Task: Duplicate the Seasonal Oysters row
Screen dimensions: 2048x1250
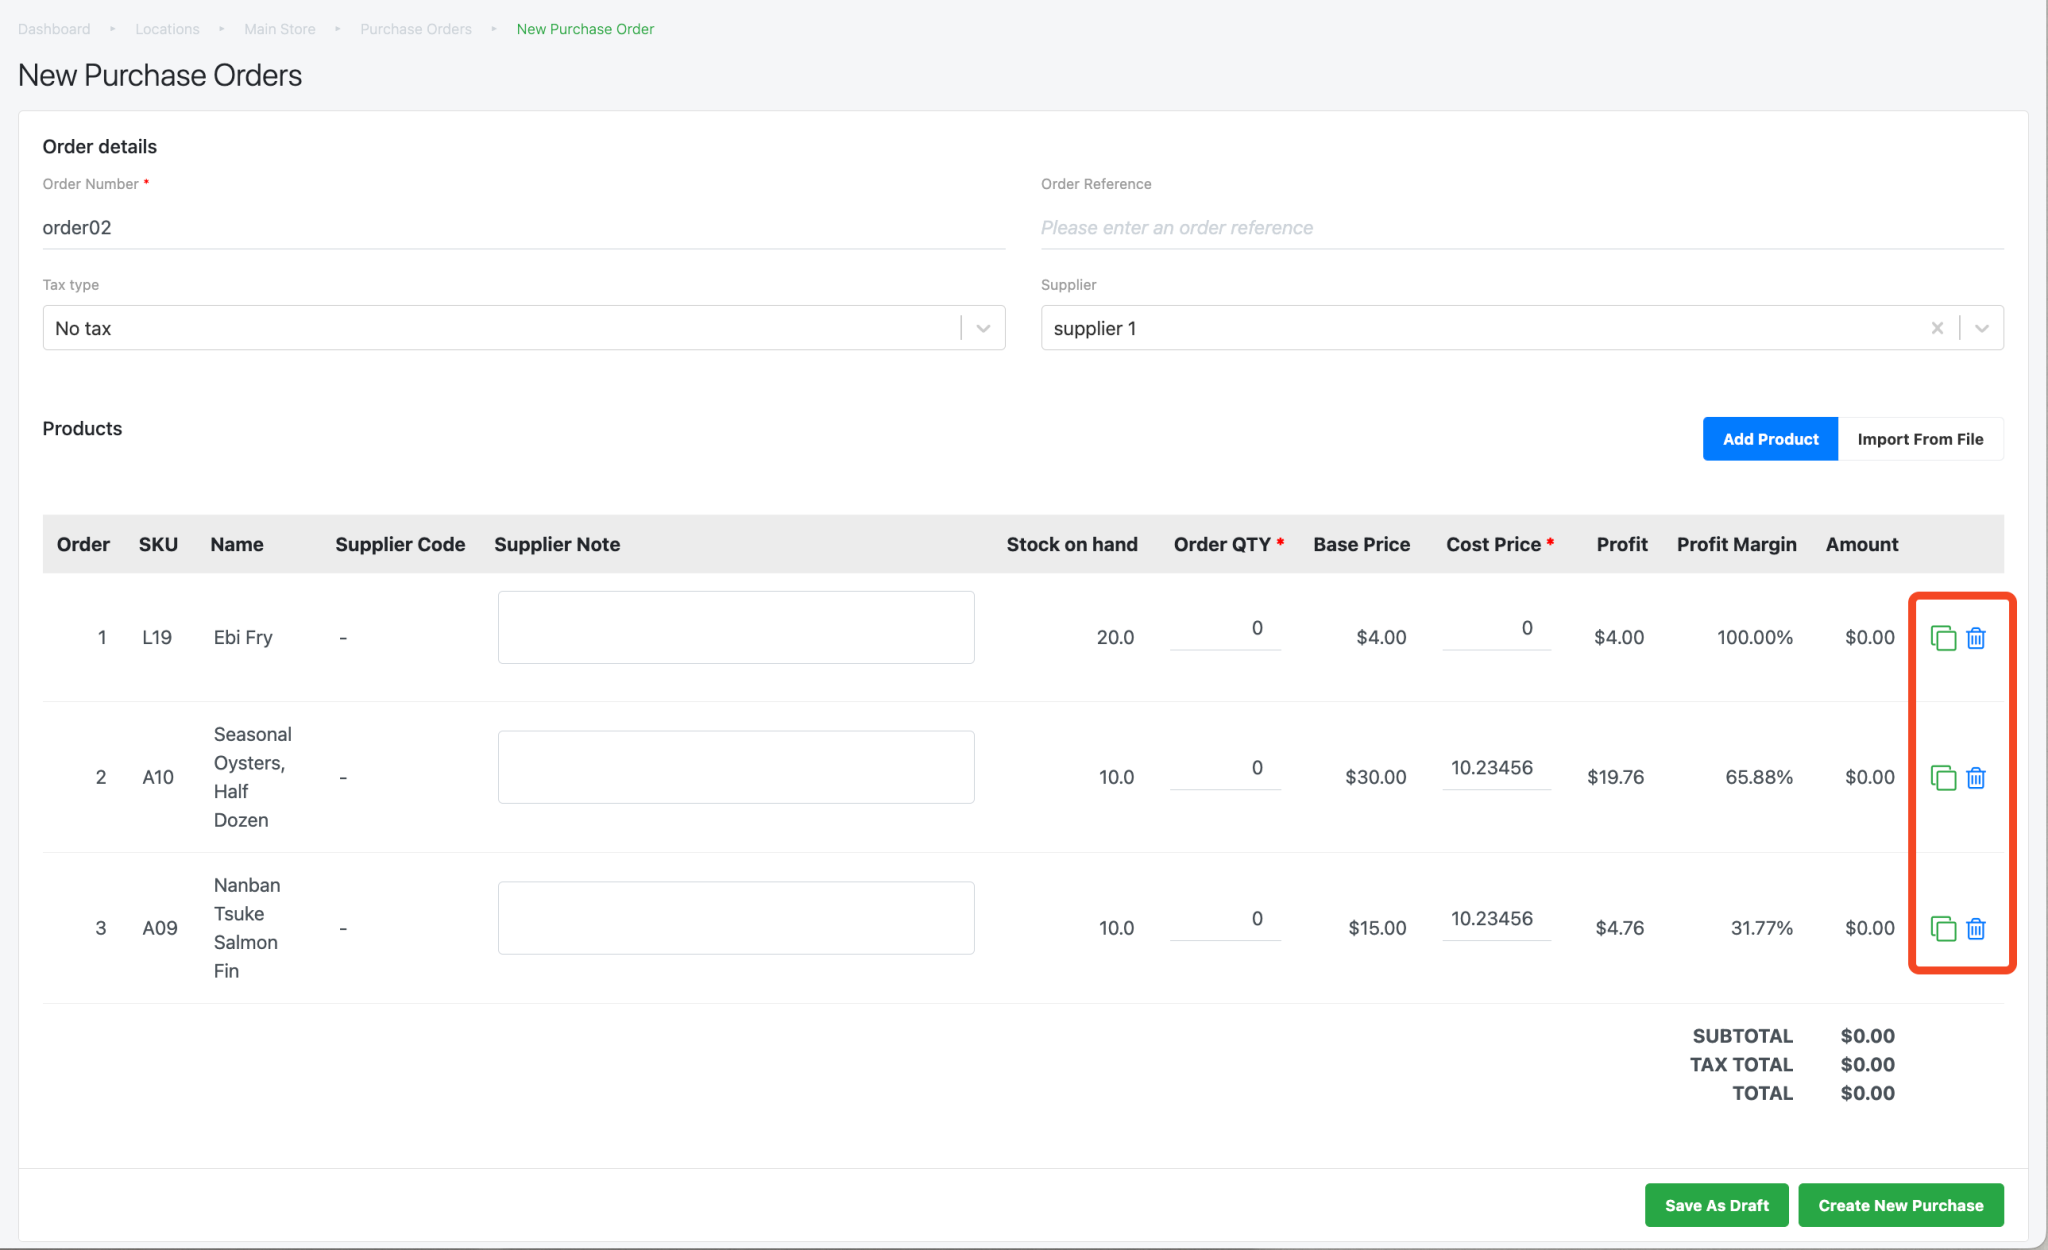Action: 1942,777
